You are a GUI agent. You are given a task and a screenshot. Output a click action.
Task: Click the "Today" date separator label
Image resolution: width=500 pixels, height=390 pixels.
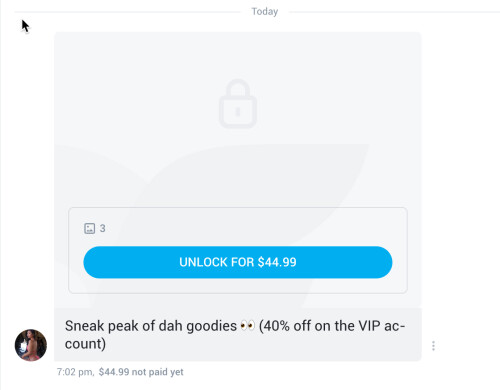click(265, 12)
